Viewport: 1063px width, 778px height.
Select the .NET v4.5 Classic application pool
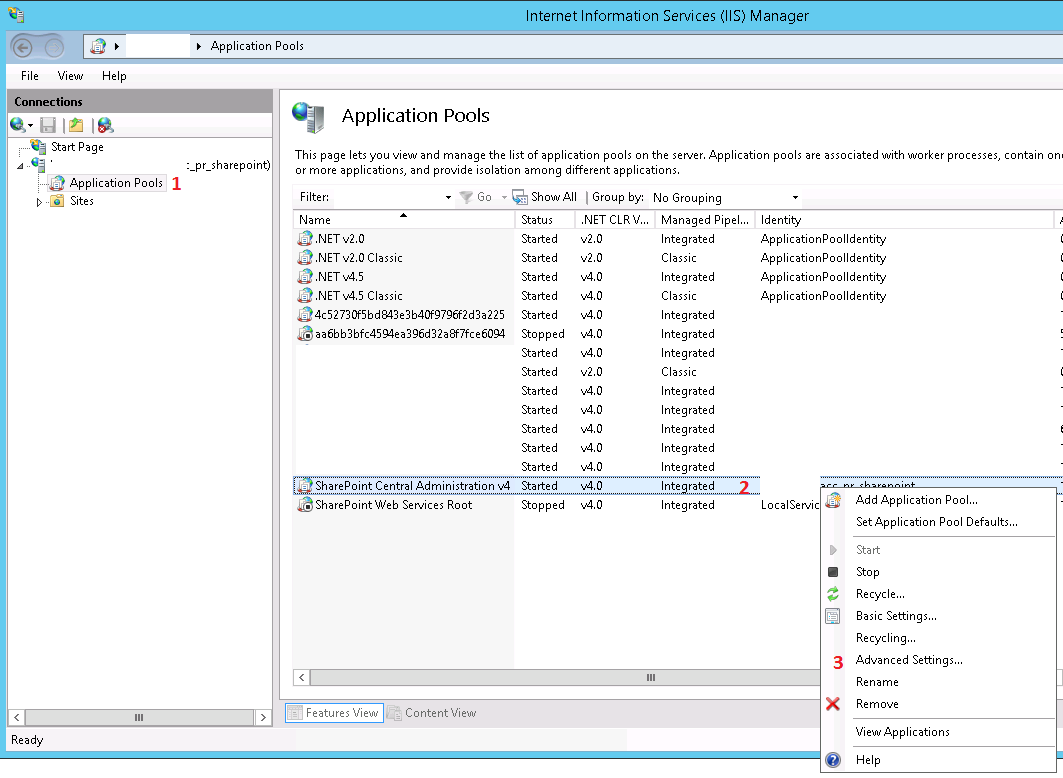tap(358, 296)
